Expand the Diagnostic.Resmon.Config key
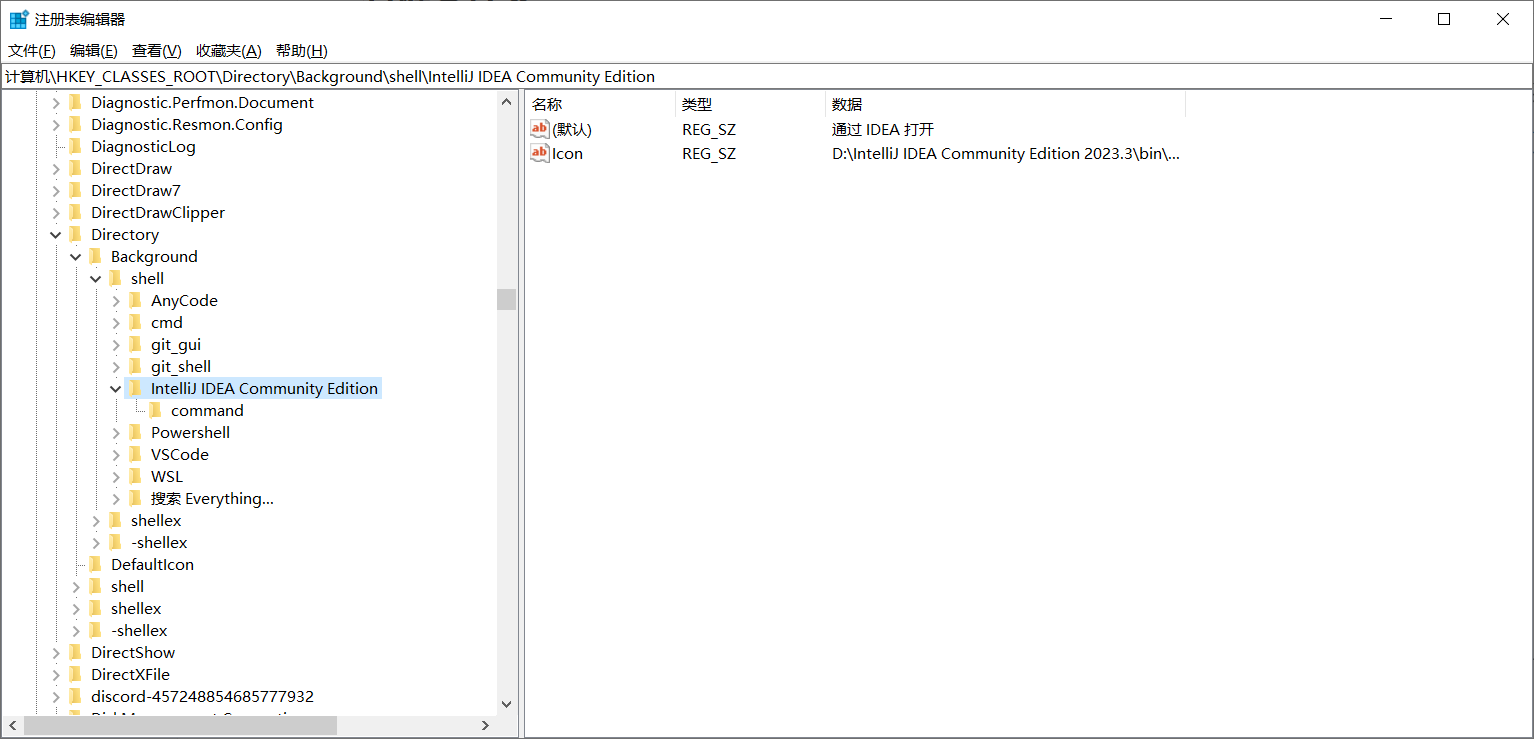Screen dimensions: 1534x739 pos(56,125)
